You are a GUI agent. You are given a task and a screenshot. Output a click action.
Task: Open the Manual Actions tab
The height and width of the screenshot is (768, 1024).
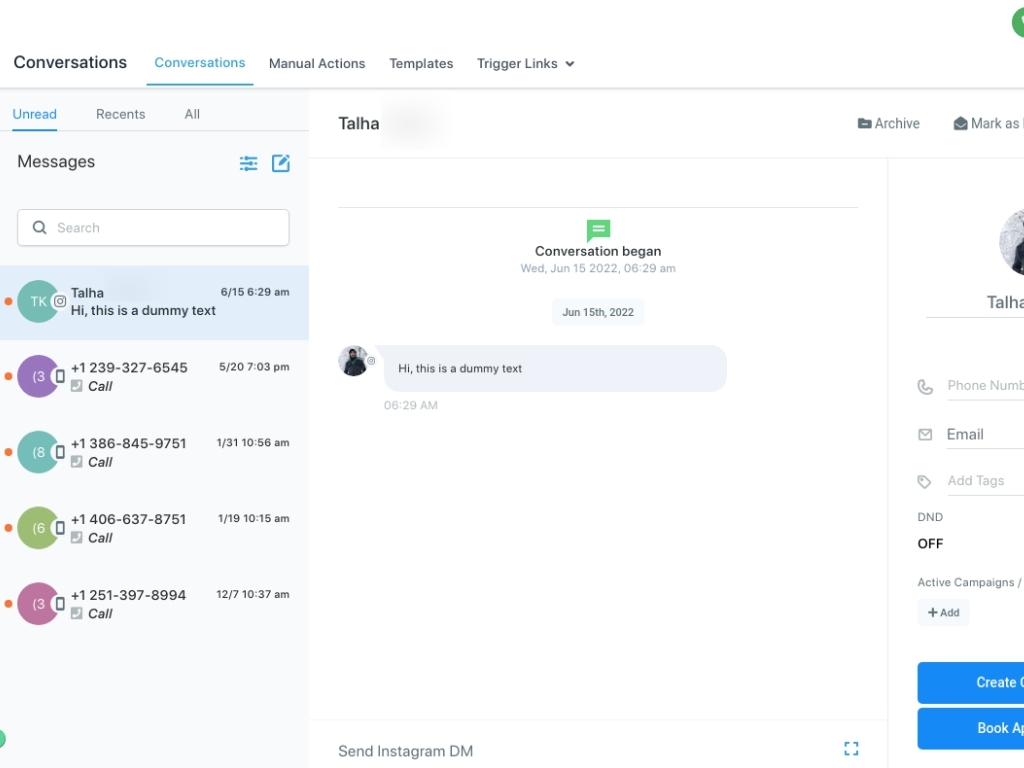(317, 63)
